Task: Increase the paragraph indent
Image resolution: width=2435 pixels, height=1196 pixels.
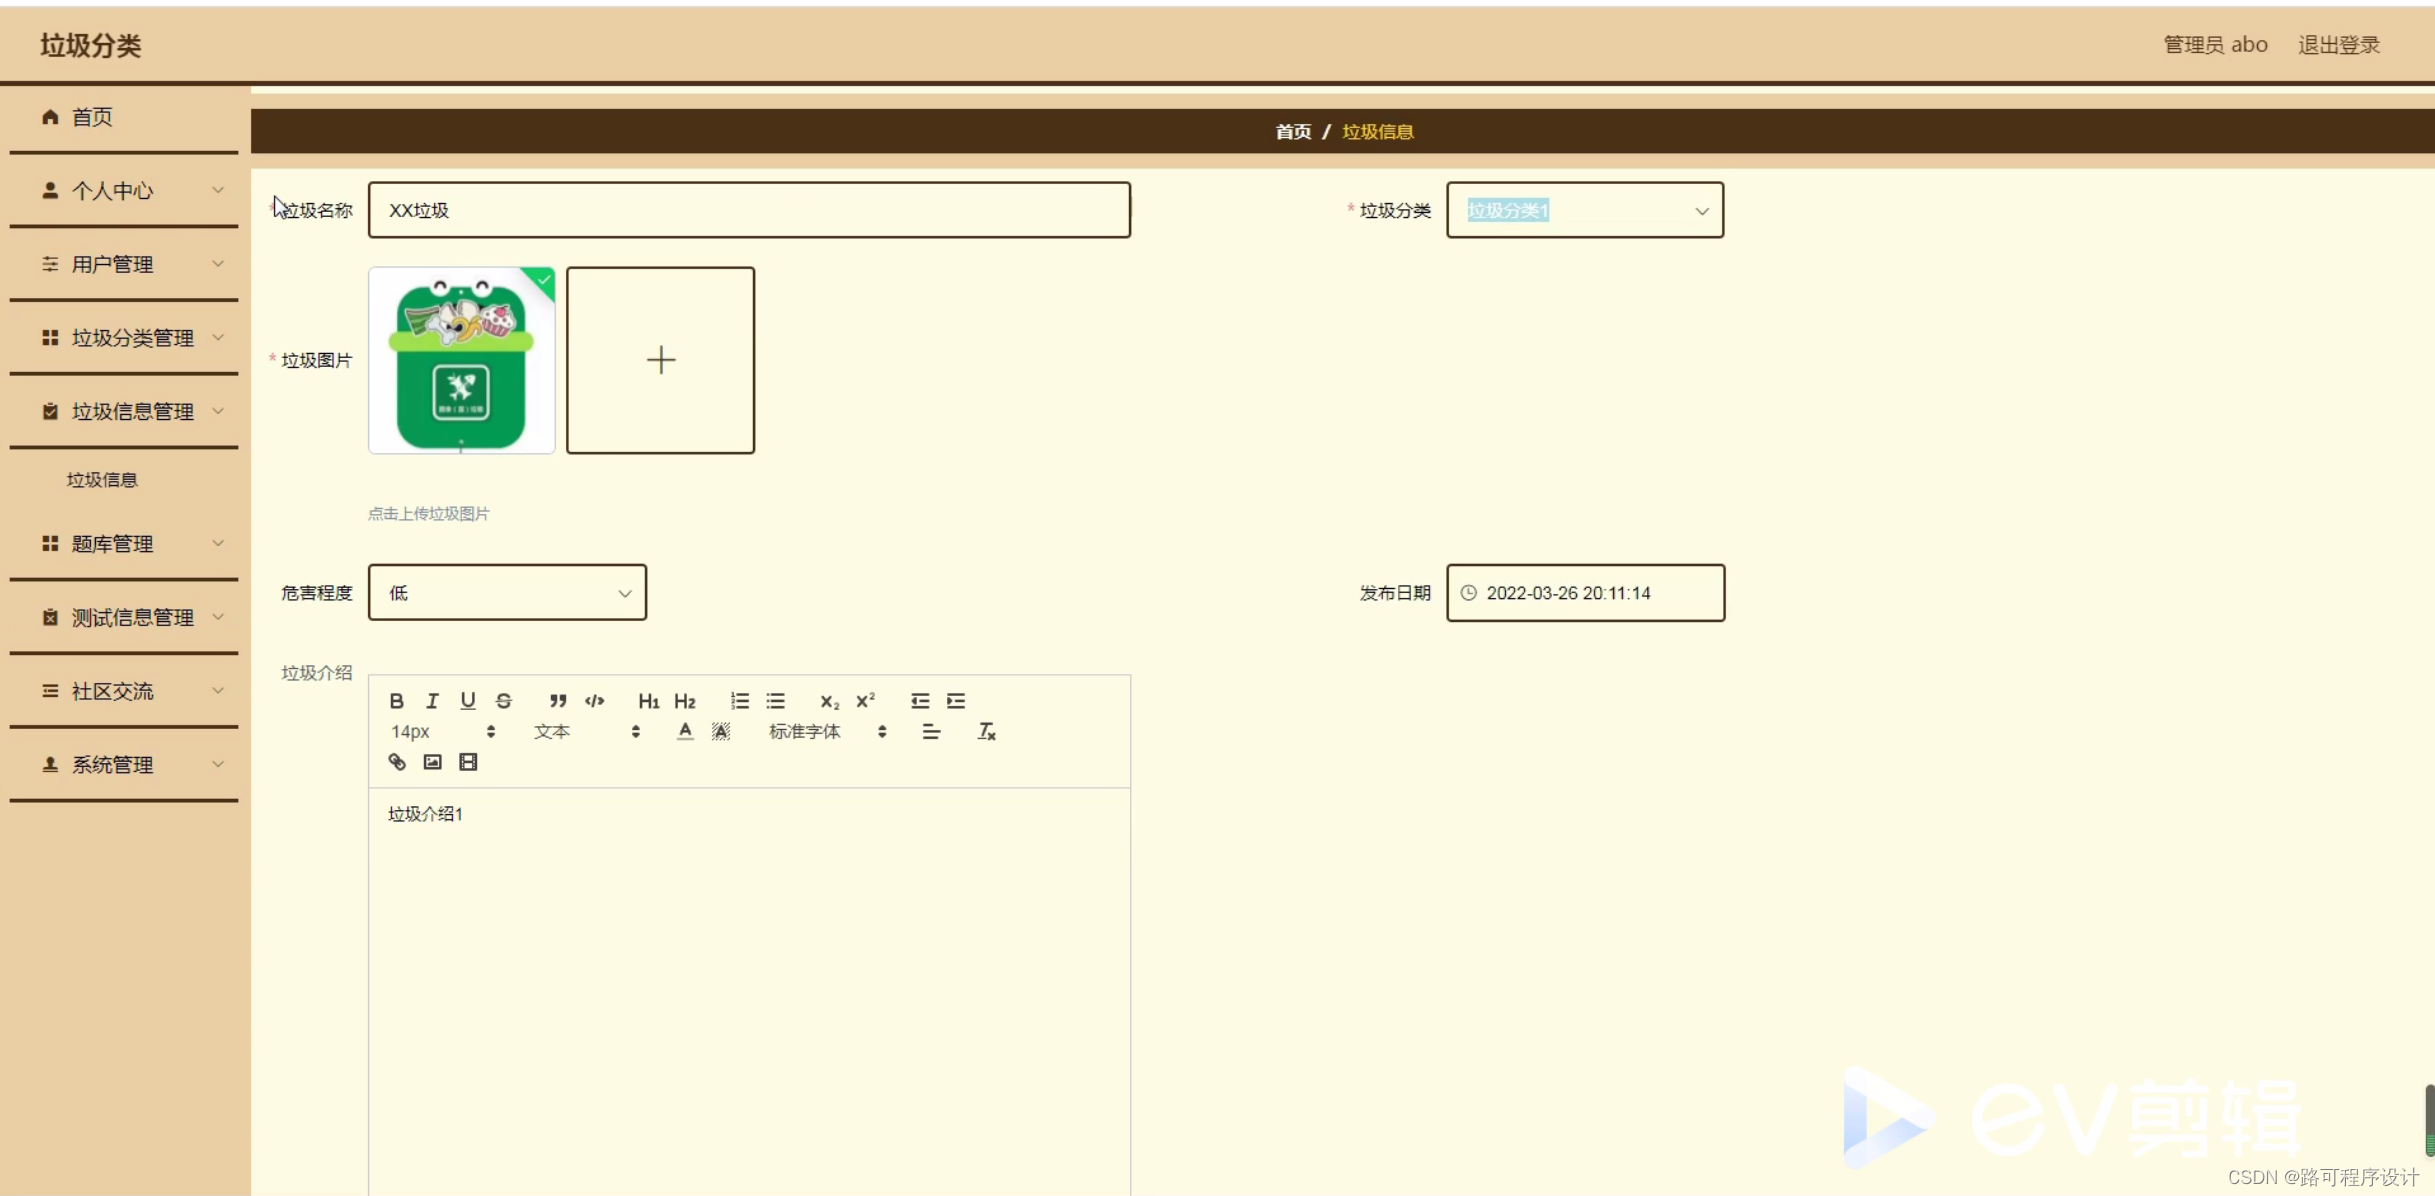Action: [956, 701]
